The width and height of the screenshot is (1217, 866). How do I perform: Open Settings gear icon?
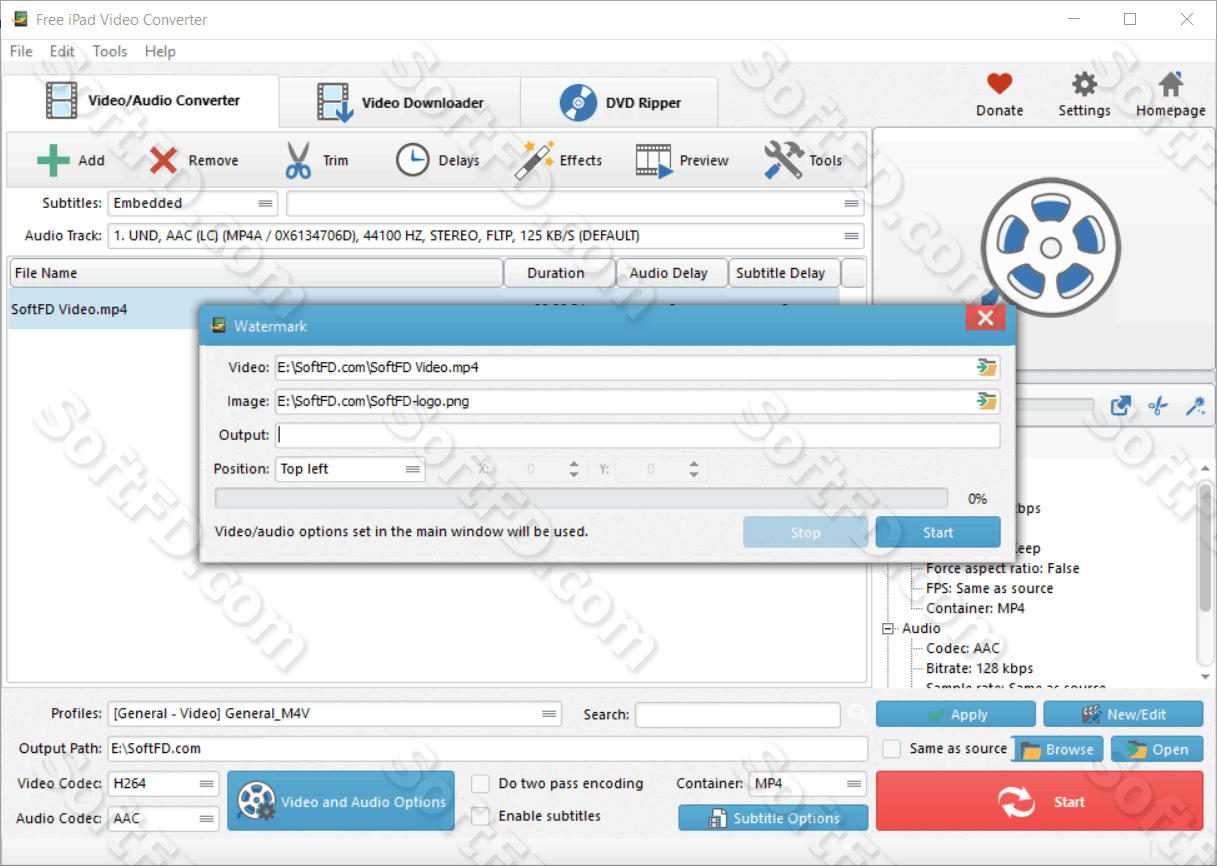[x=1084, y=84]
